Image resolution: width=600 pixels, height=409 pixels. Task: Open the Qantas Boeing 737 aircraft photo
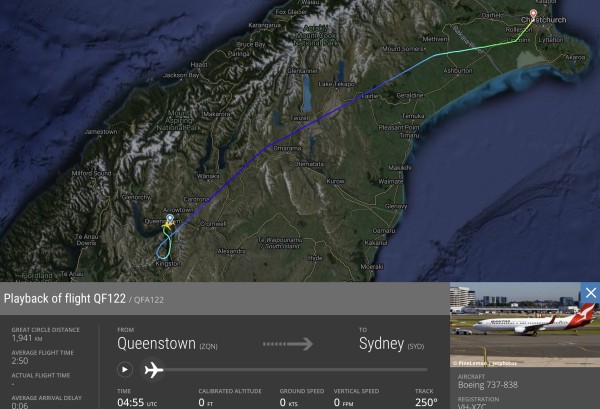[525, 324]
